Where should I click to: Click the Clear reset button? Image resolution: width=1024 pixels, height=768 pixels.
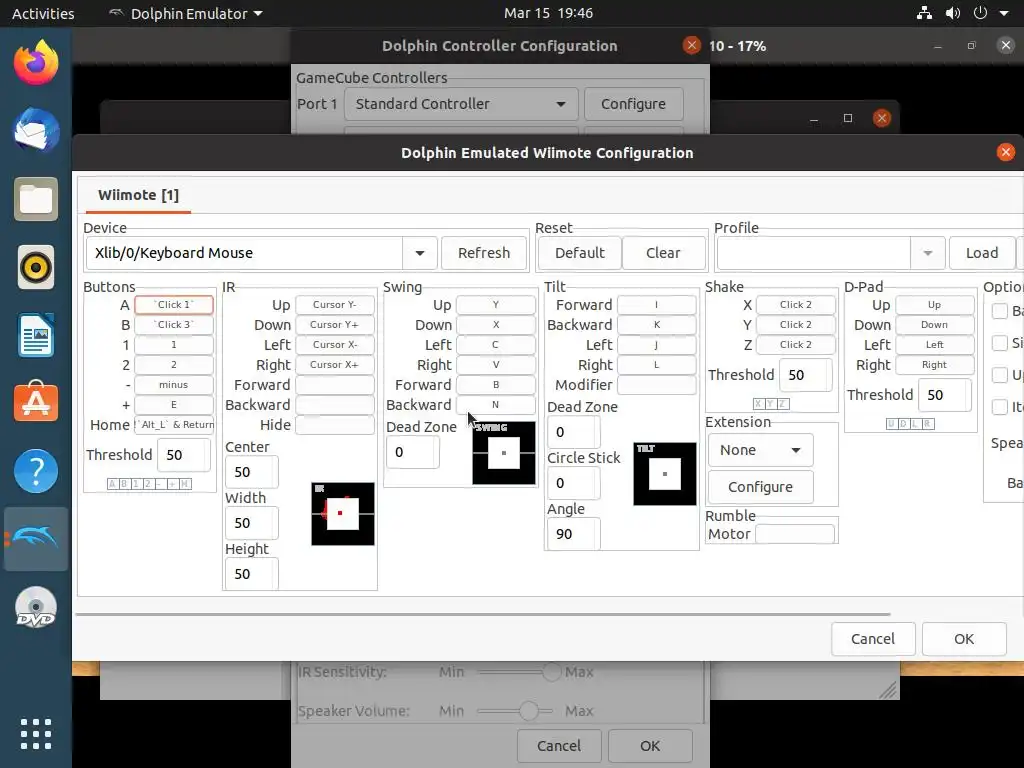pos(663,253)
